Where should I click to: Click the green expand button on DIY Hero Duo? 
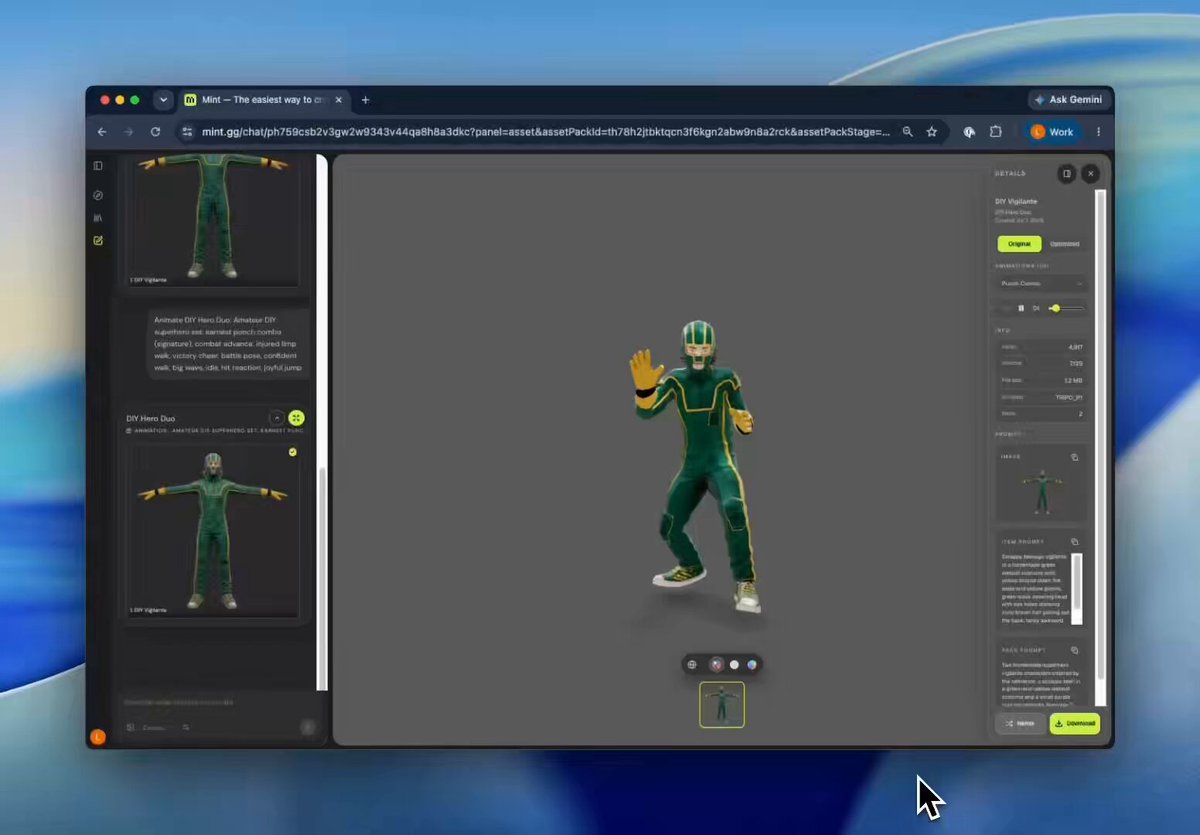click(296, 418)
